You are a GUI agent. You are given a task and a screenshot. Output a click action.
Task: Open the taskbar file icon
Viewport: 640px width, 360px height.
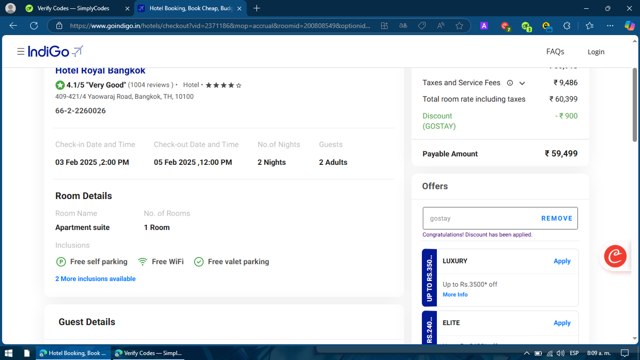[27, 353]
